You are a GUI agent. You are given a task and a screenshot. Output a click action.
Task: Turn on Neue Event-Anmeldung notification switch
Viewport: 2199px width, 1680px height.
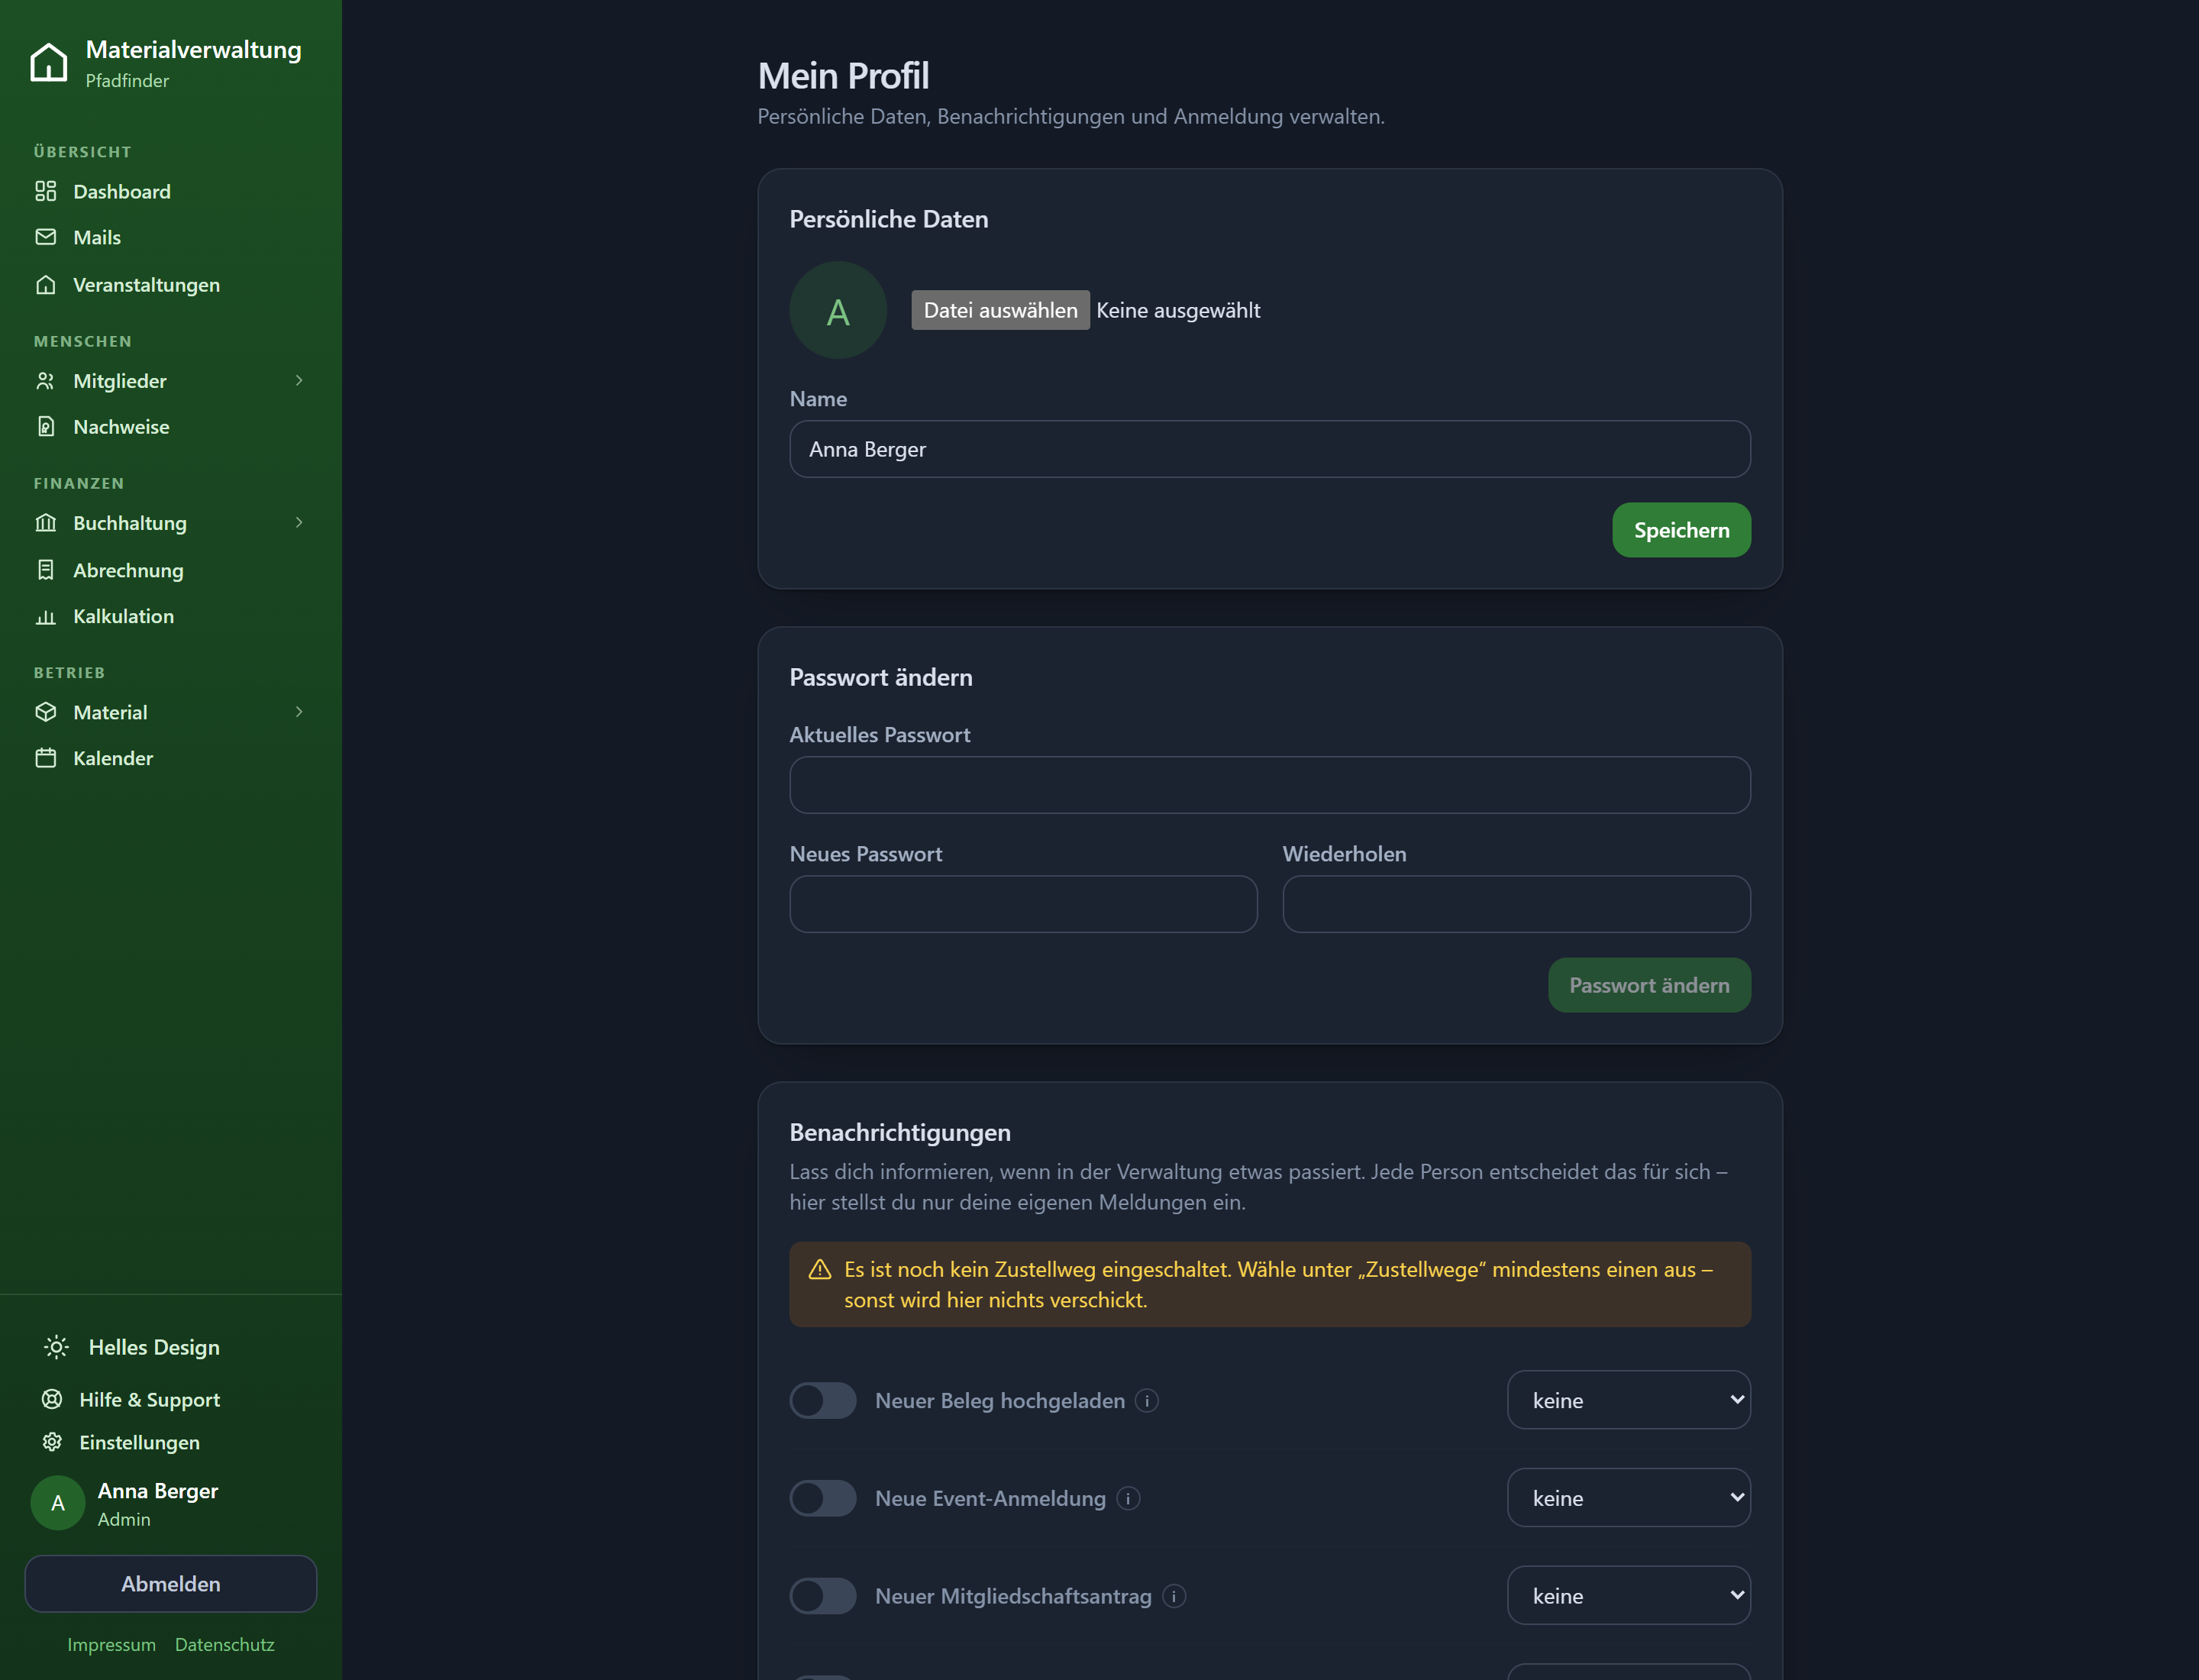click(823, 1498)
